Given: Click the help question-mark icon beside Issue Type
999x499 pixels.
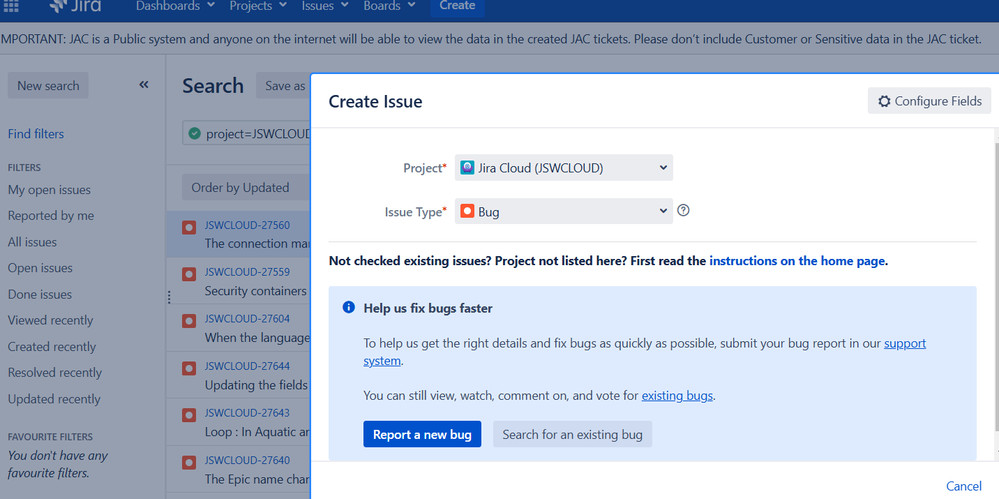Looking at the screenshot, I should point(683,210).
